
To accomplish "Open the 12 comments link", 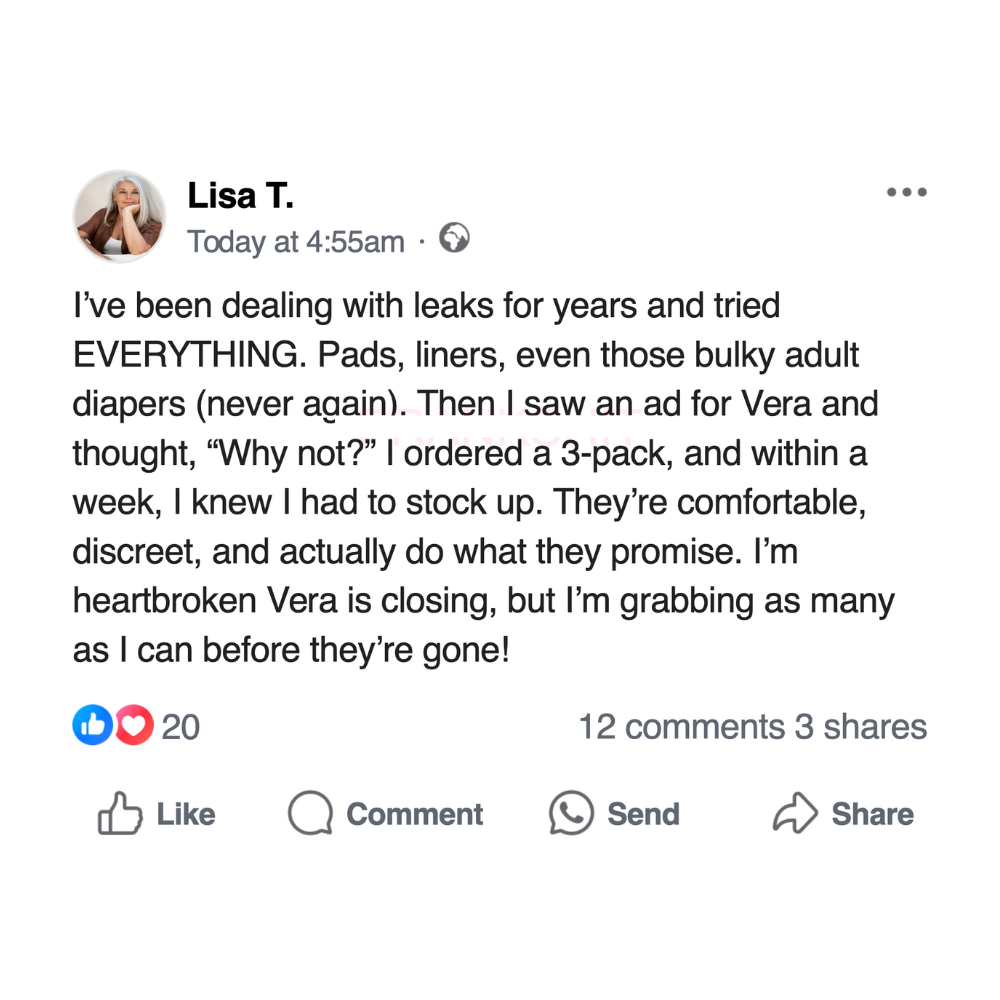I will tap(682, 727).
